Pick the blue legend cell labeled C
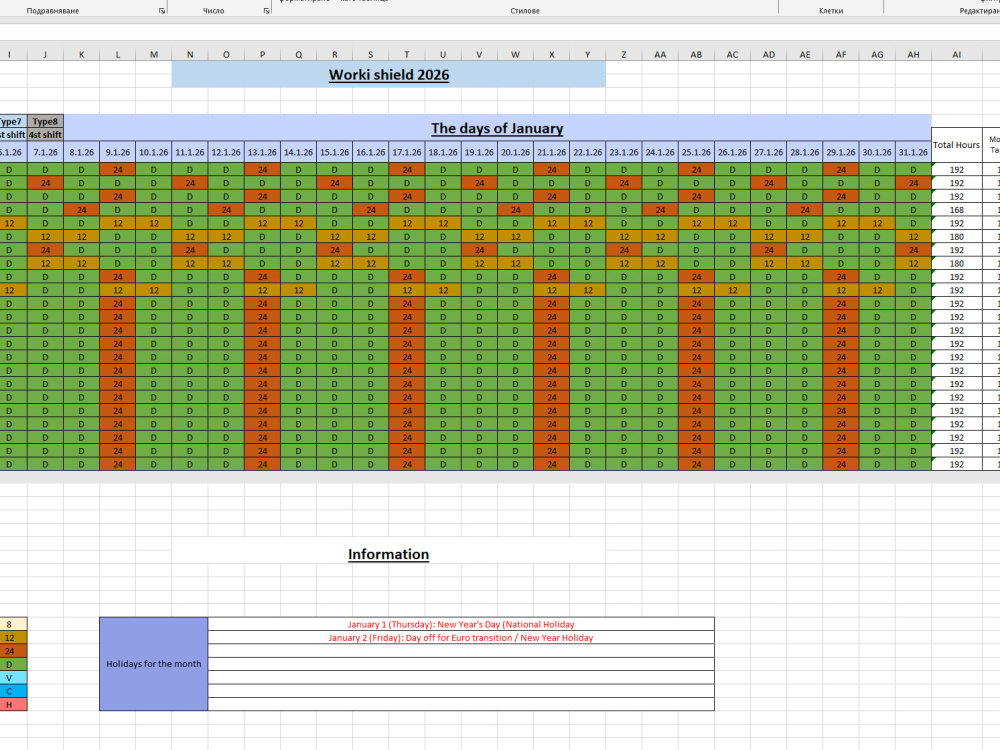 (9, 691)
